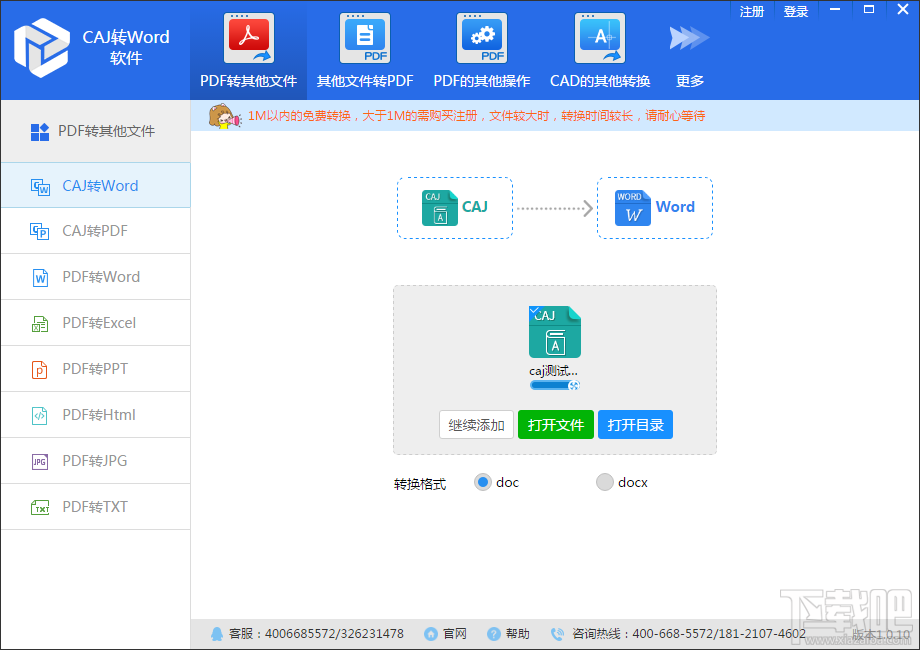This screenshot has width=920, height=650.
Task: Select PDF转TXT in sidebar
Action: (96, 507)
